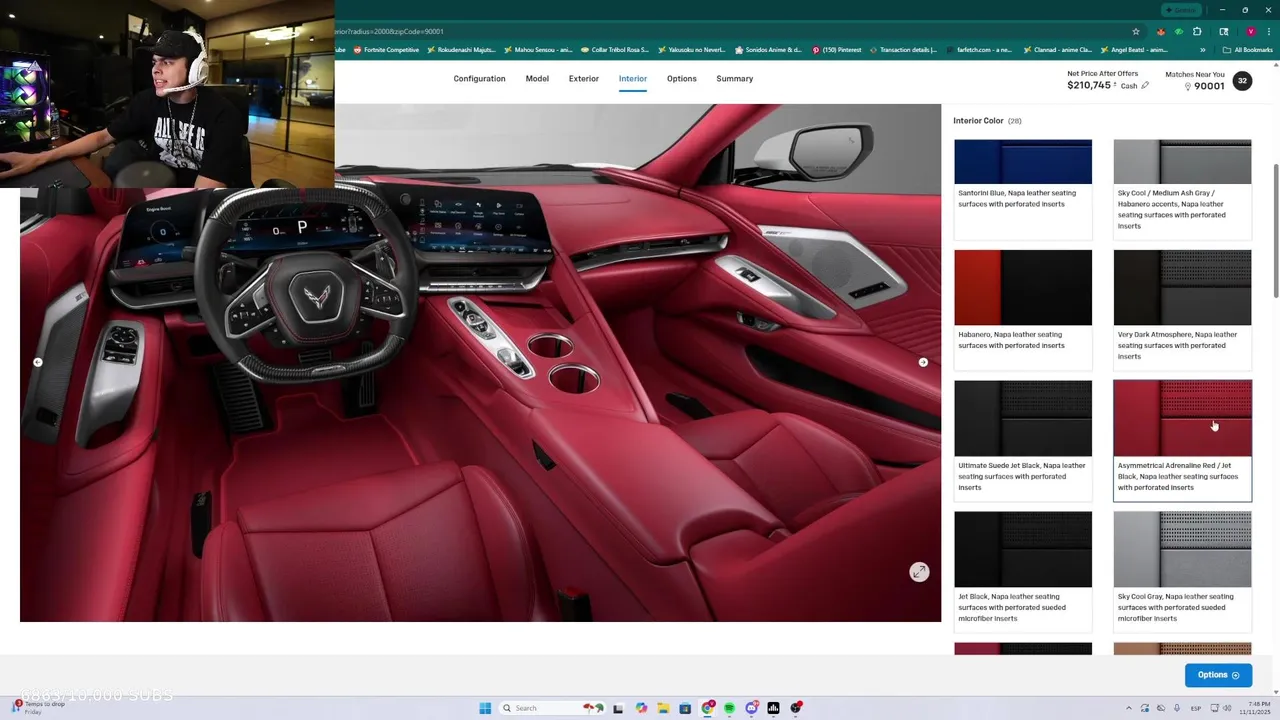Viewport: 1280px width, 720px height.
Task: Expand the interior image to fullscreen
Action: coord(919,572)
